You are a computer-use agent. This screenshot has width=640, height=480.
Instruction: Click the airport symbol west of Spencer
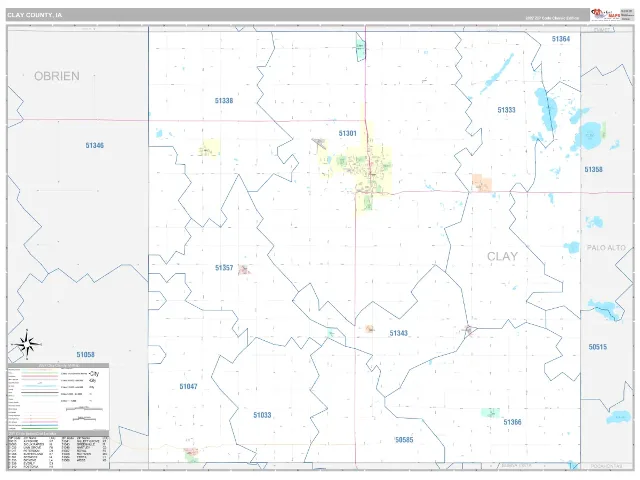pos(319,143)
